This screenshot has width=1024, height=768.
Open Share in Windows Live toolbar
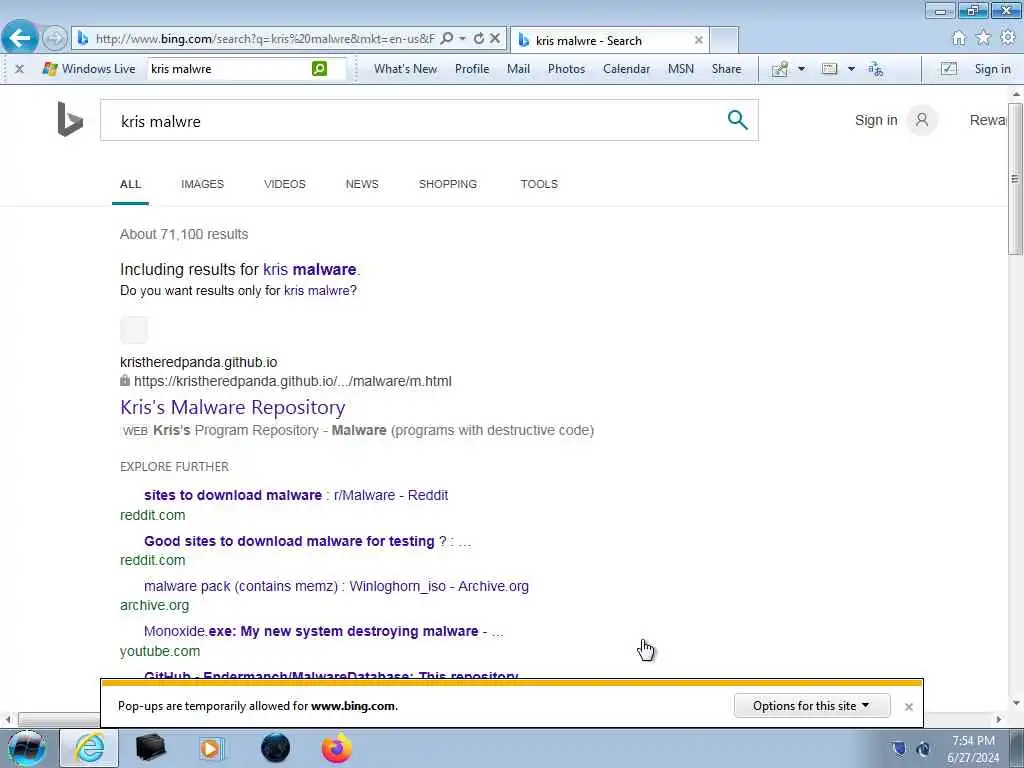[726, 69]
